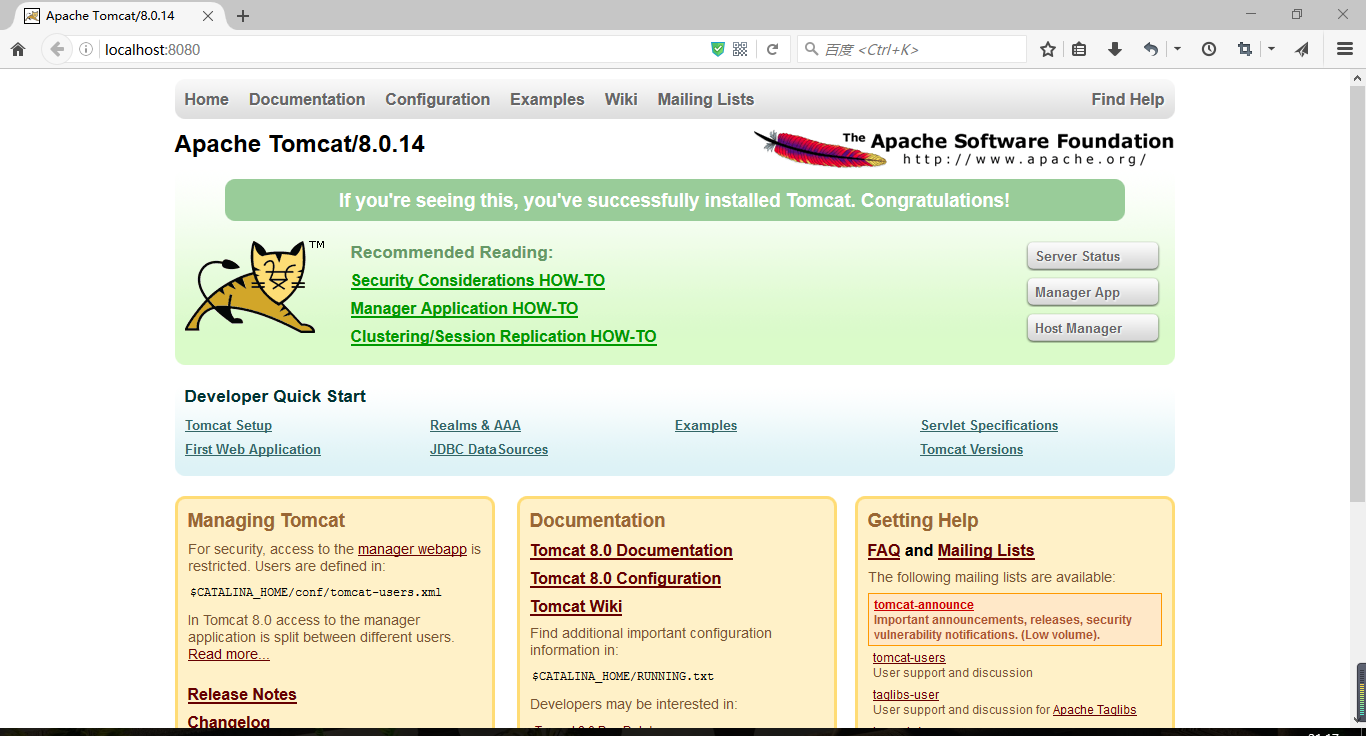This screenshot has height=736, width=1366.
Task: Click the $CATALINA_HOME/conf/tomcat-users.xml path text
Action: click(316, 592)
